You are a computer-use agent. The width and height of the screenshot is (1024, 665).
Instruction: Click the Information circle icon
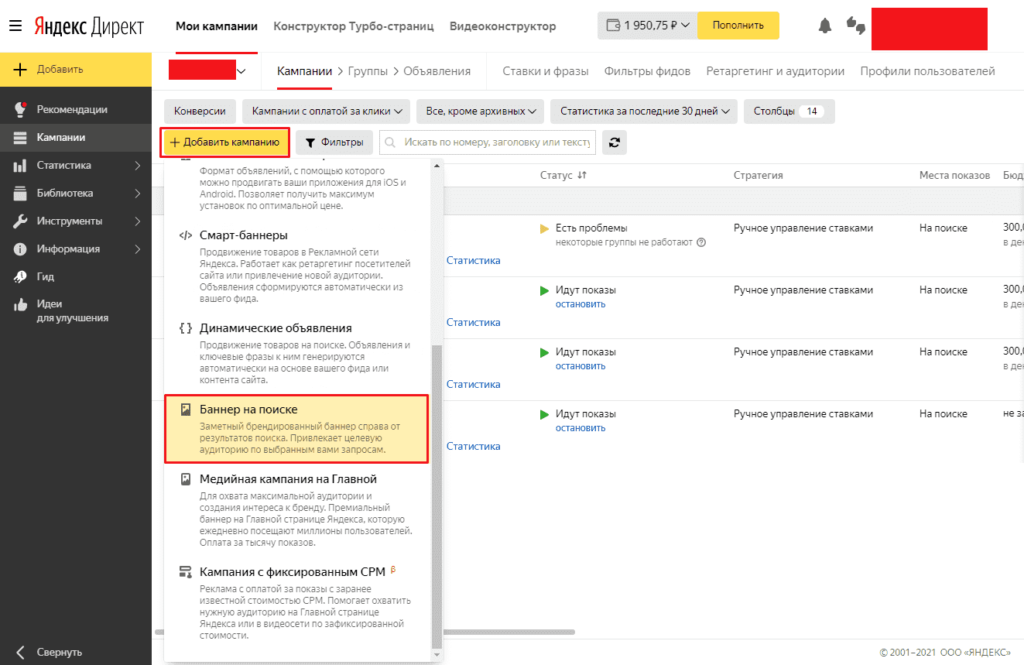20,249
